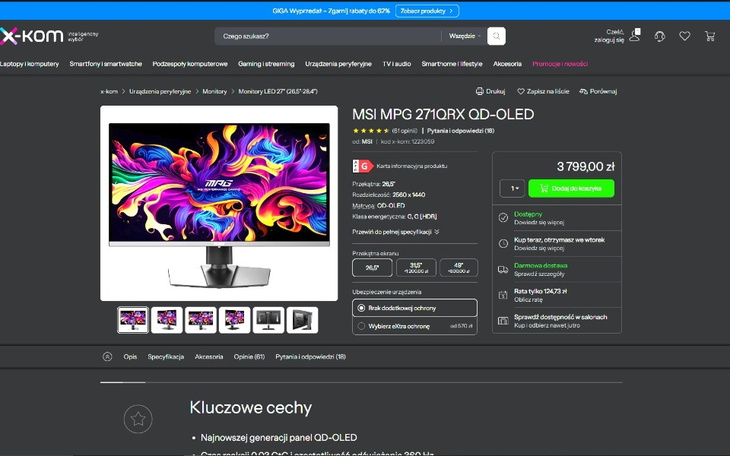Open Akcesoria menu in top navigation

coord(507,64)
